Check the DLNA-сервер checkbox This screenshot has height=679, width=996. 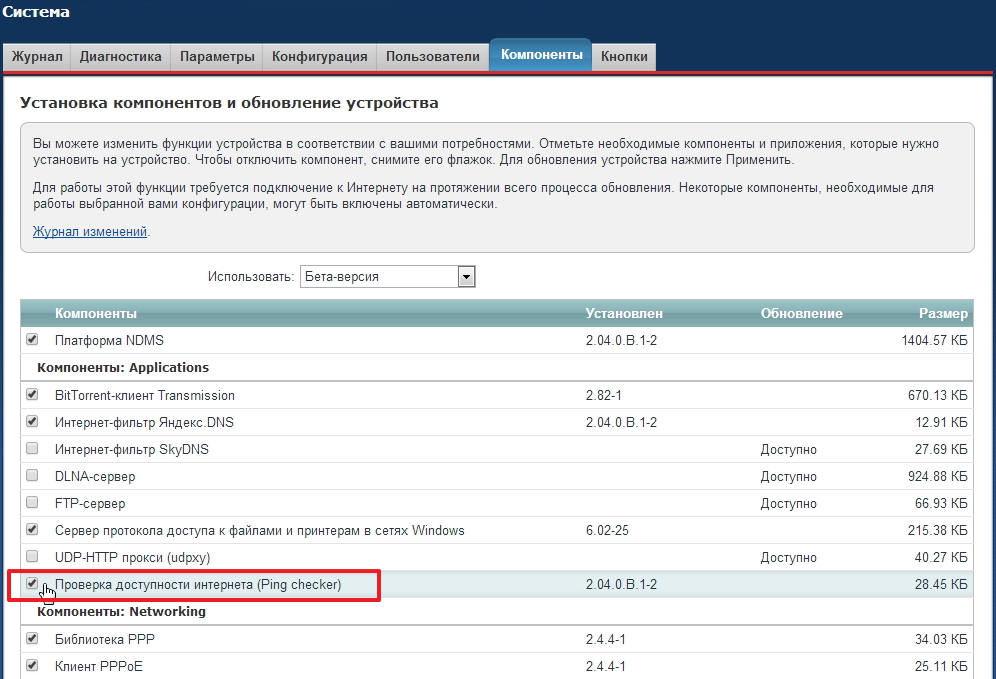click(x=32, y=476)
